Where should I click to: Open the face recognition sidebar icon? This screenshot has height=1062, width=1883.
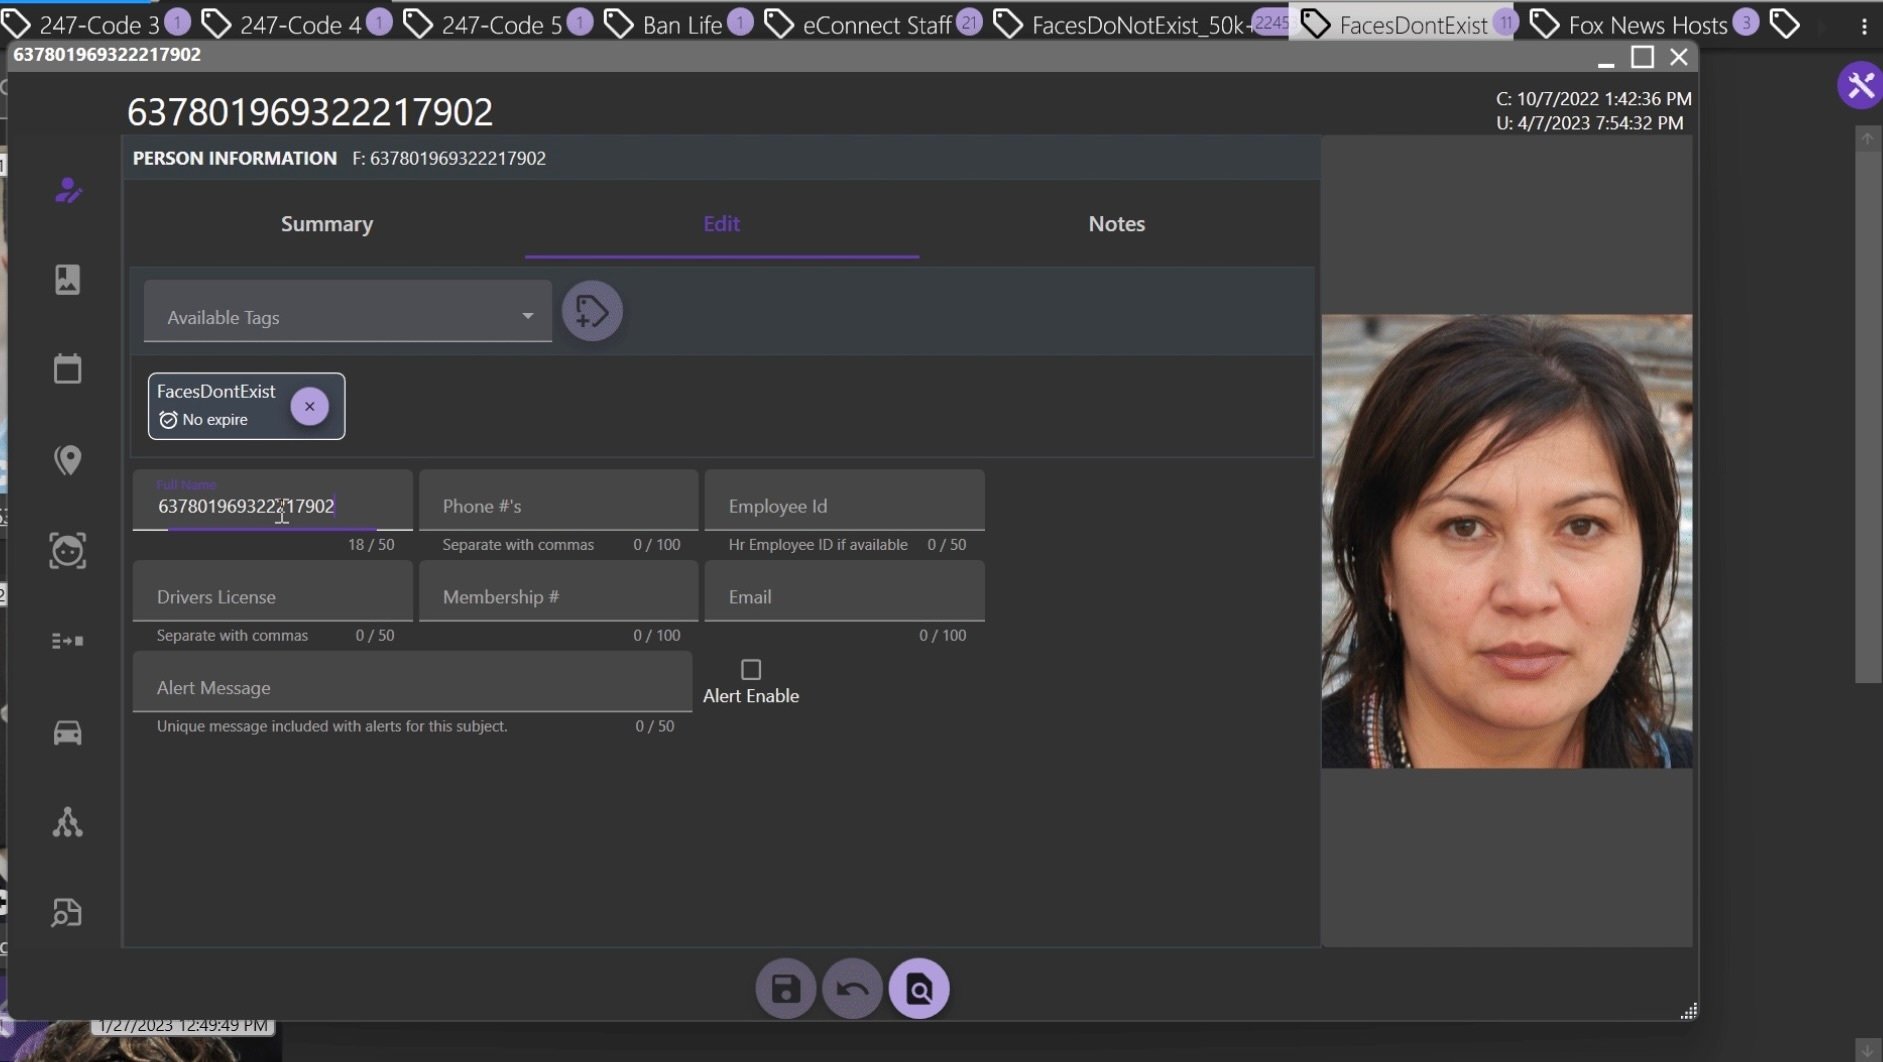[67, 551]
